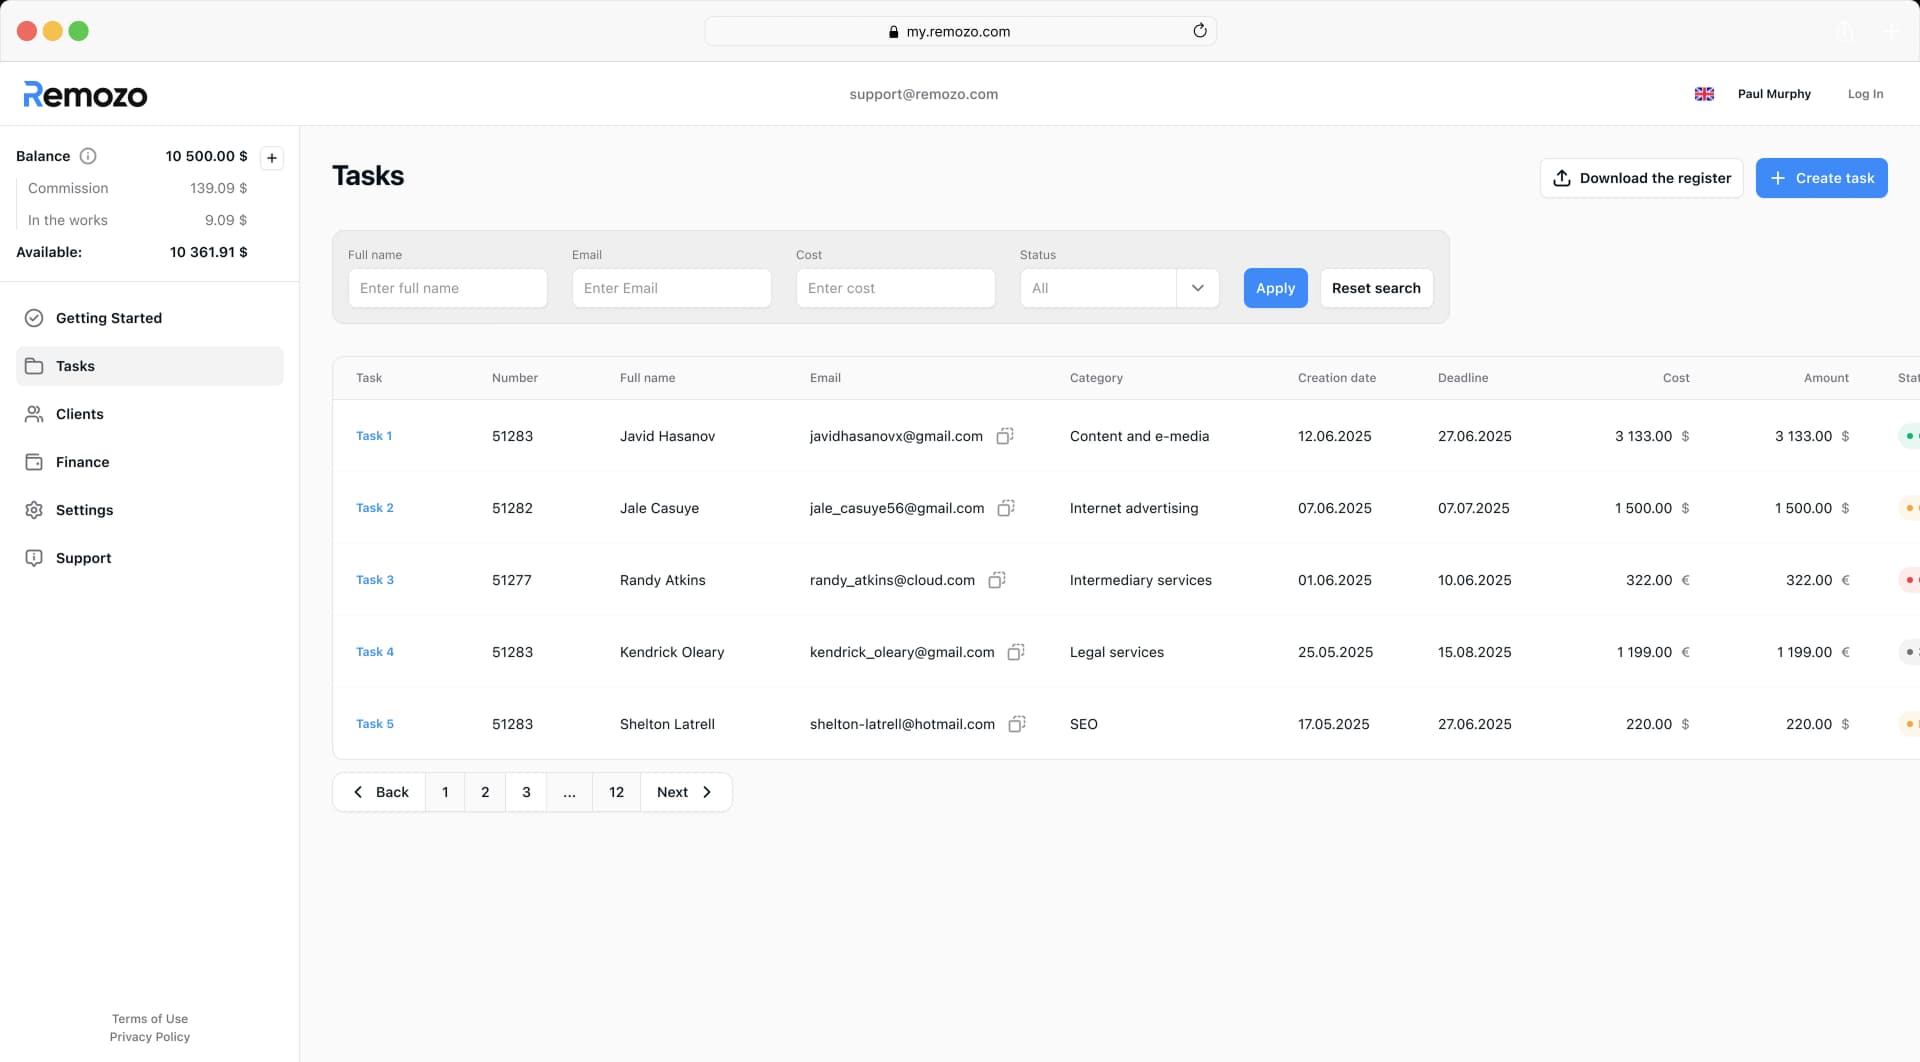Click the Enter full name field
Viewport: 1920px width, 1062px height.
[x=447, y=288]
